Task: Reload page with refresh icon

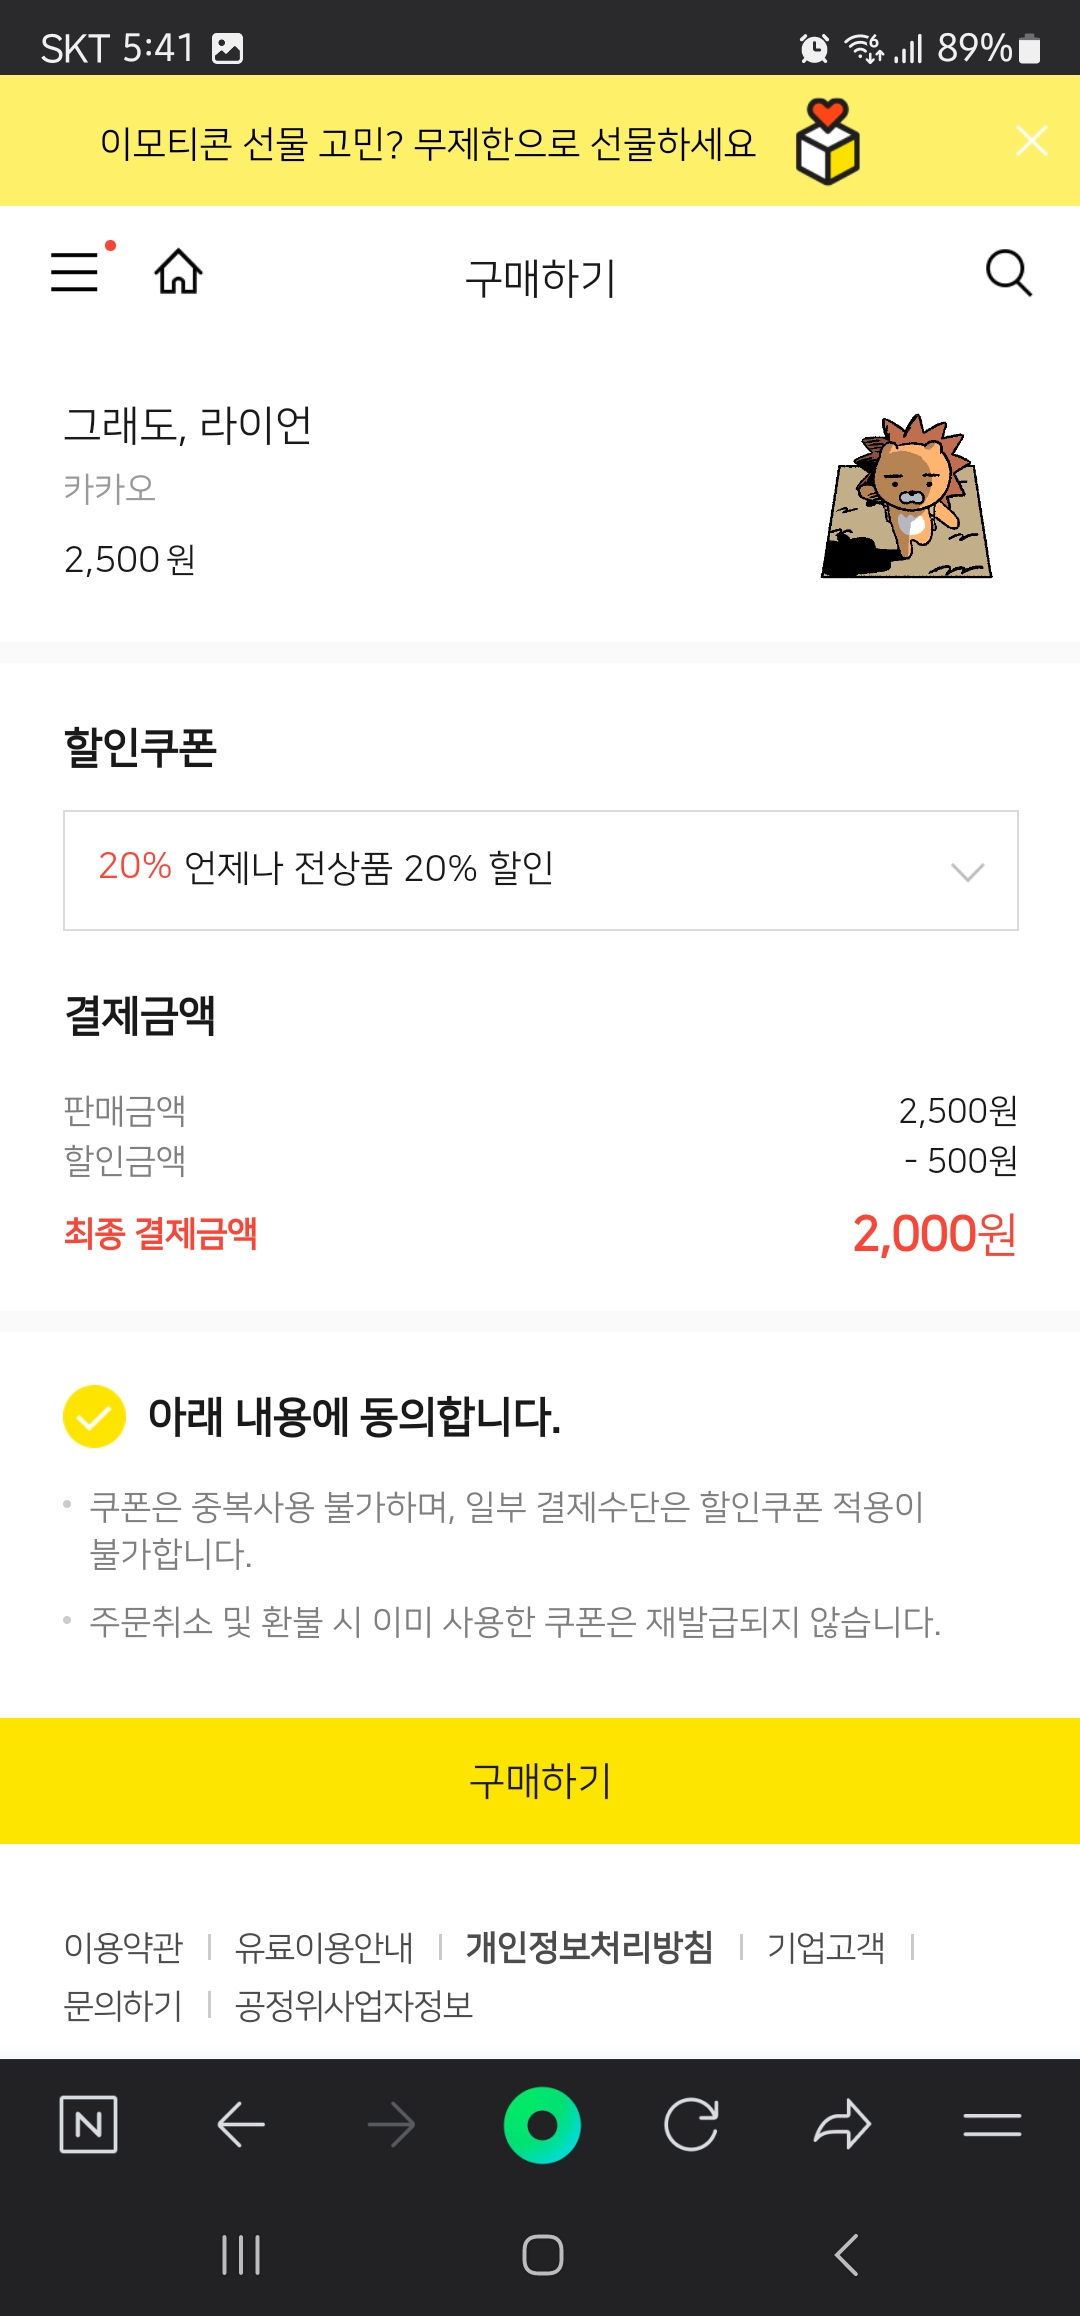Action: (691, 2124)
